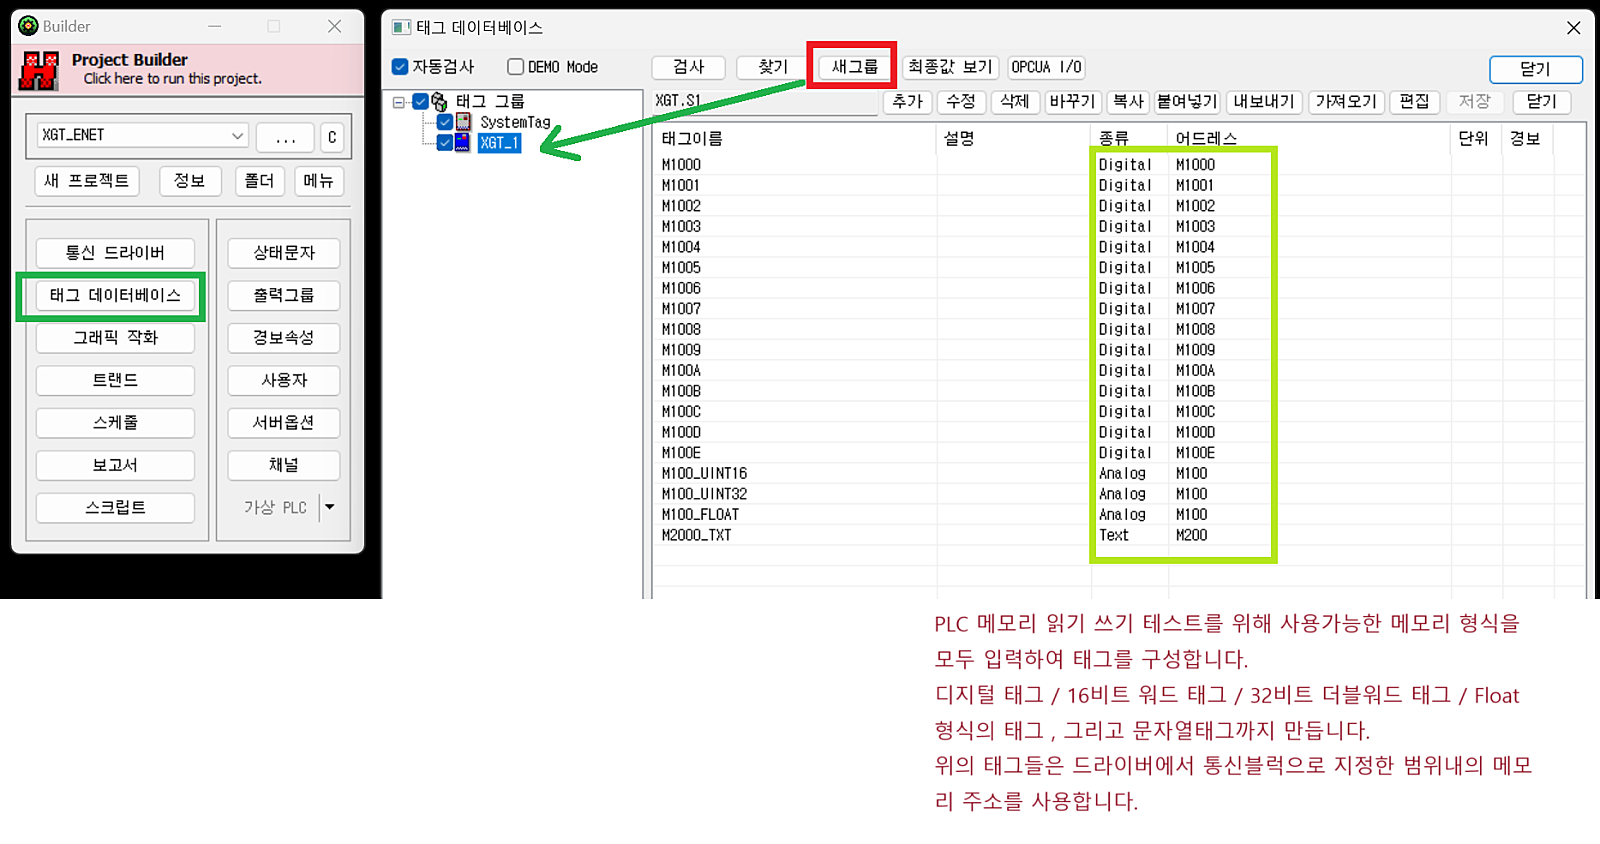Open 상태문자 settings
The image size is (1600, 844).
coord(284,253)
